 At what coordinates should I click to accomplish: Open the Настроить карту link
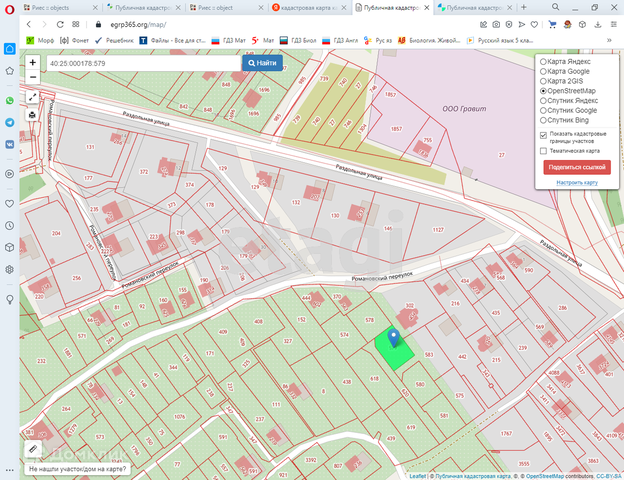577,183
